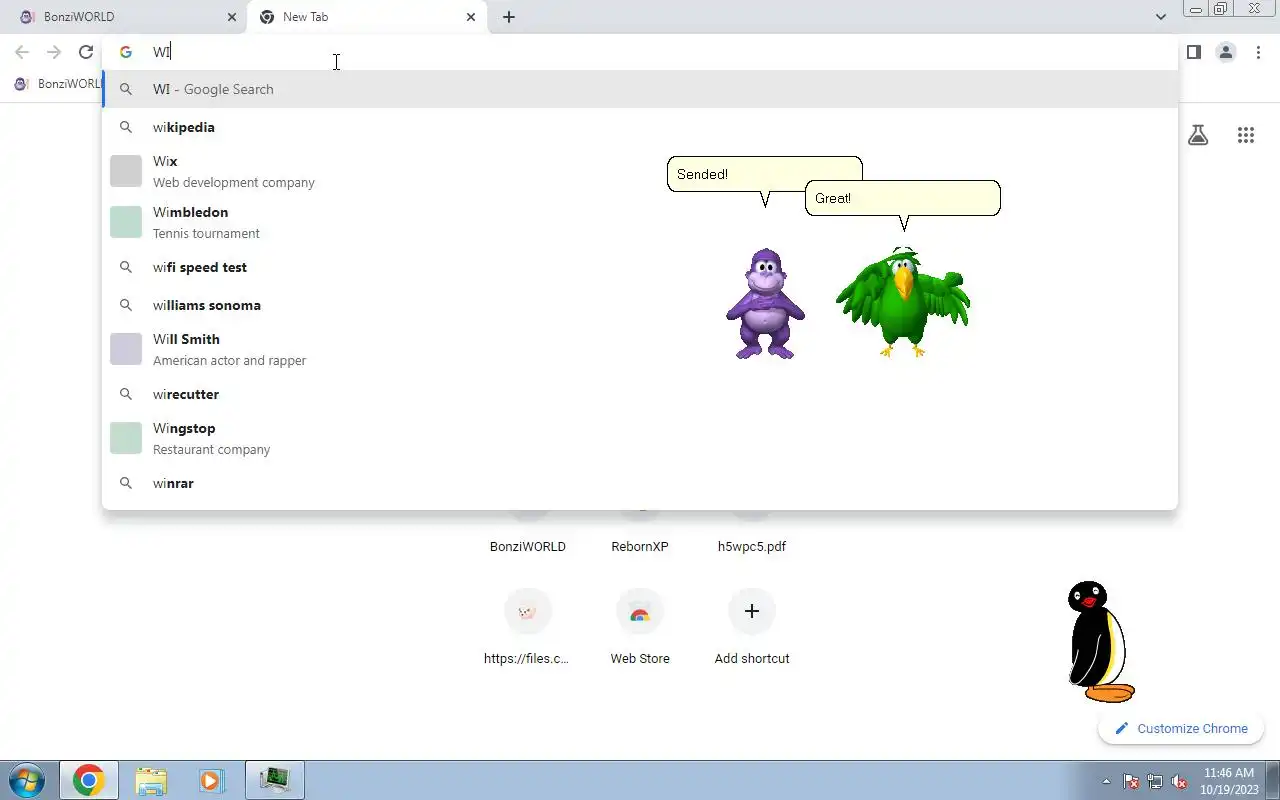Click the Wingstop suggestion thumbnail
The image size is (1280, 800).
point(126,438)
